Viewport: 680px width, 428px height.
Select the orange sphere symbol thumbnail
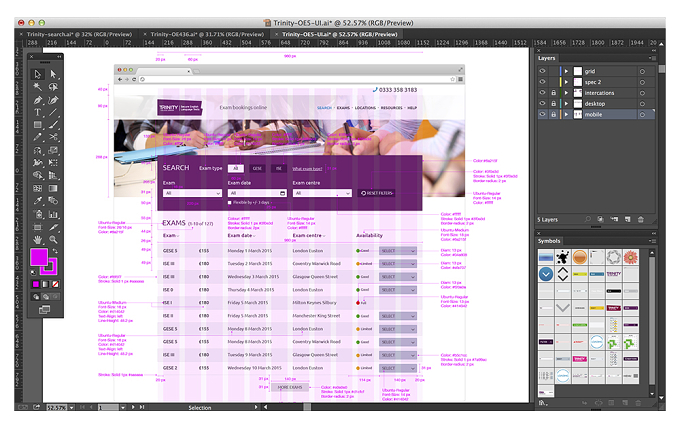pyautogui.click(x=580, y=257)
